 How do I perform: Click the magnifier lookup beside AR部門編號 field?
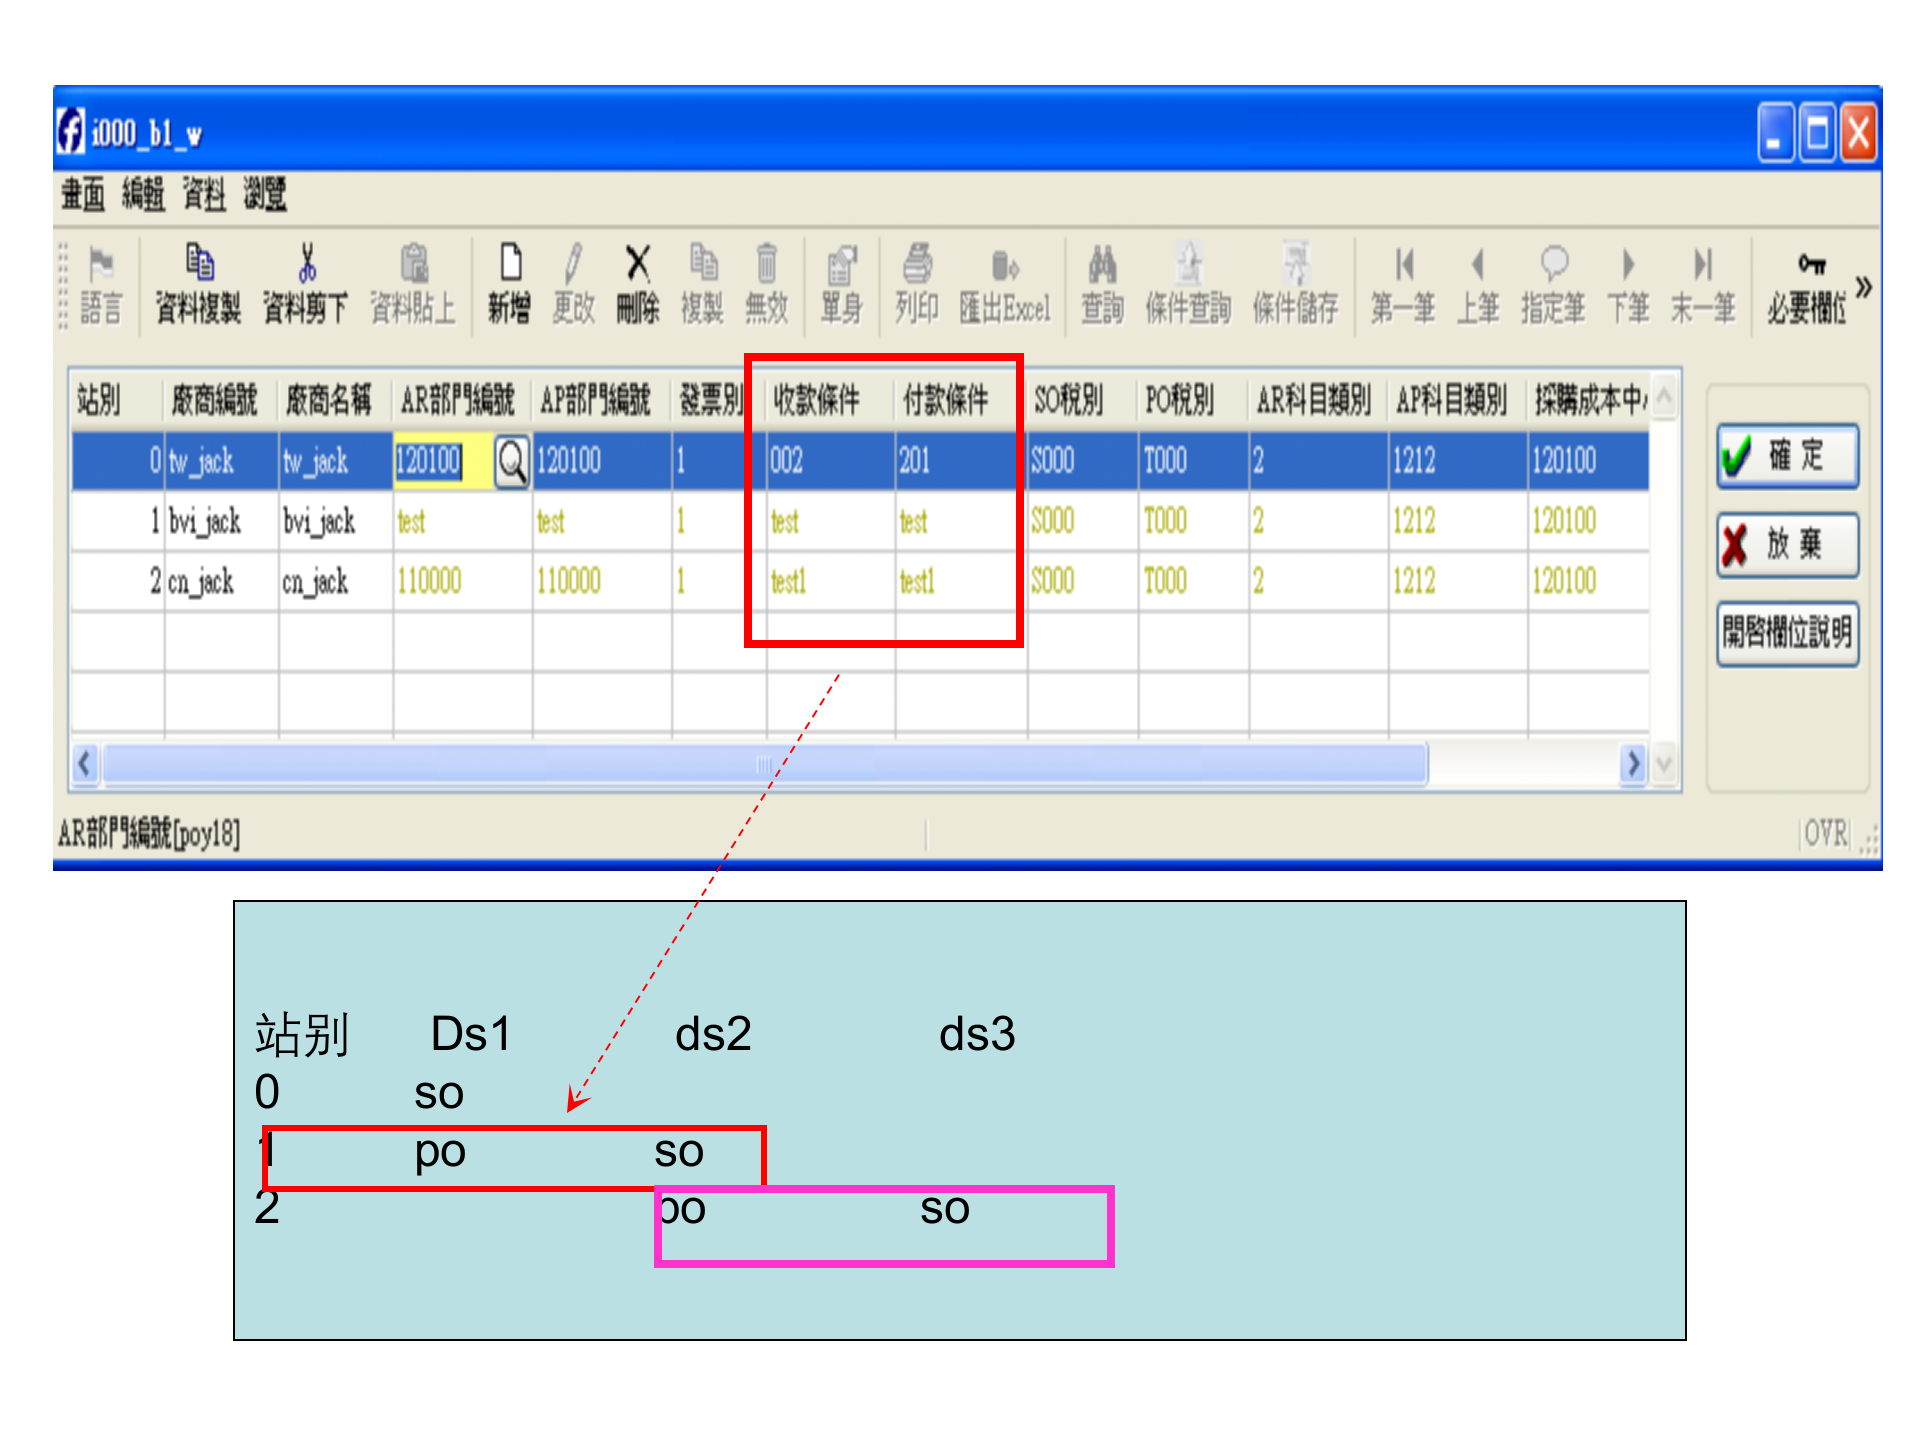(x=511, y=462)
